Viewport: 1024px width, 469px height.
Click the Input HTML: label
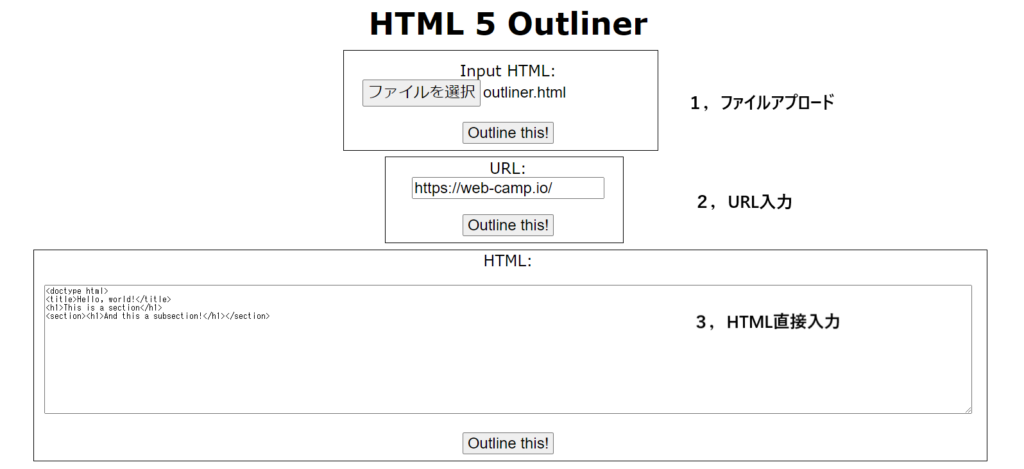507,71
